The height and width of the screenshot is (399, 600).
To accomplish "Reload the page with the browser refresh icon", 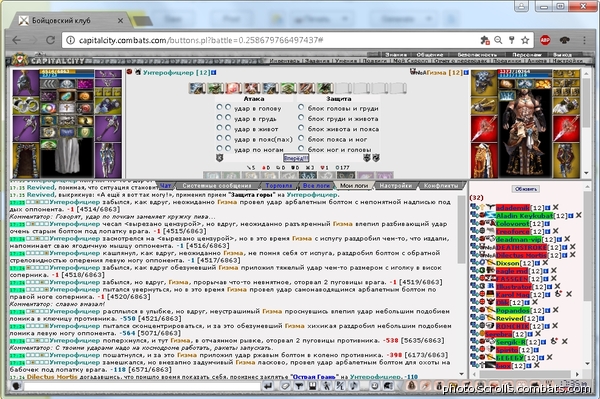I will pyautogui.click(x=50, y=40).
